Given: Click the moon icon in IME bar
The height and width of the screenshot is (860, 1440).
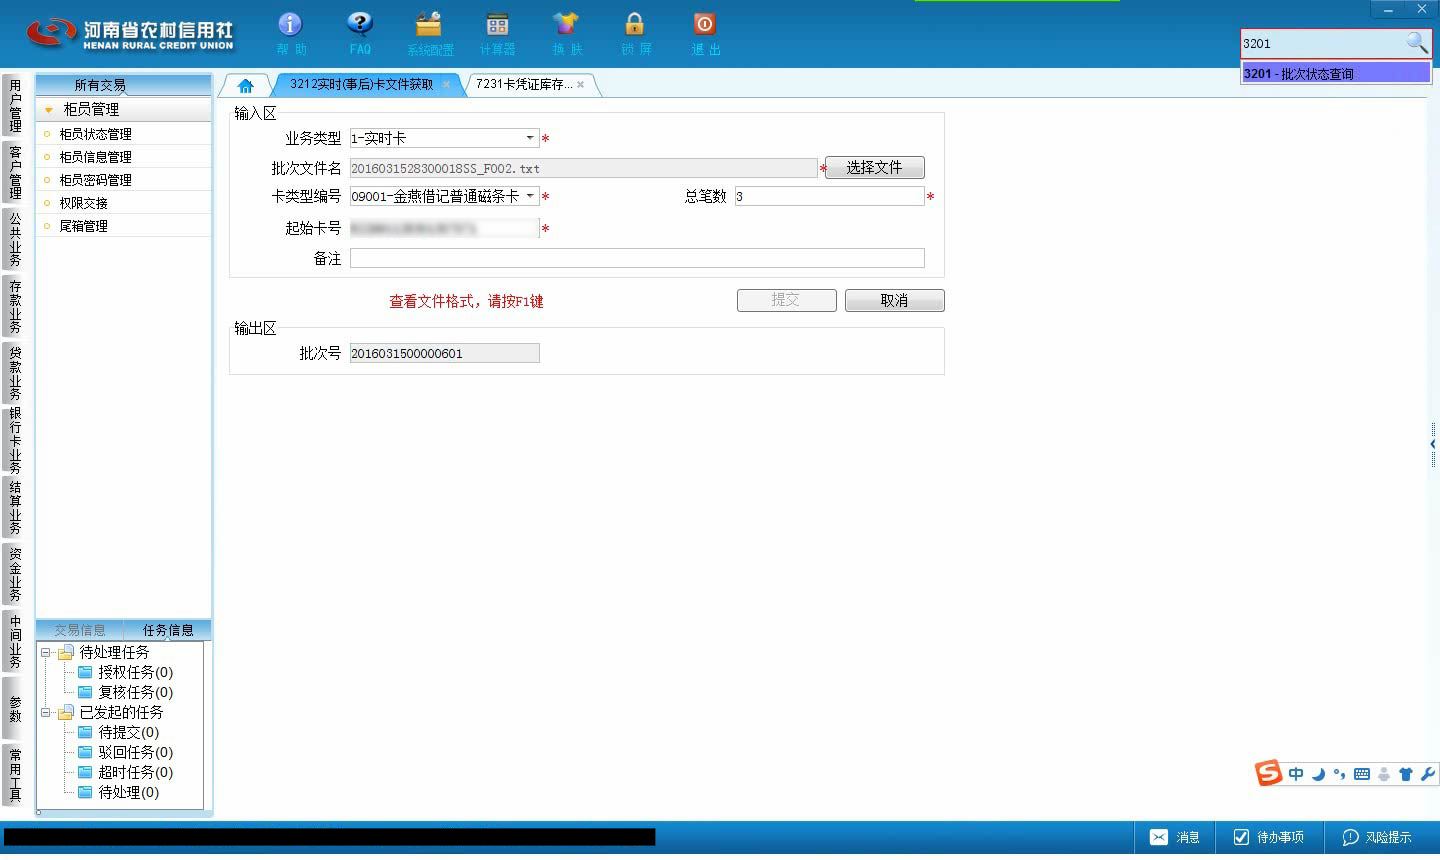Looking at the screenshot, I should (1318, 774).
